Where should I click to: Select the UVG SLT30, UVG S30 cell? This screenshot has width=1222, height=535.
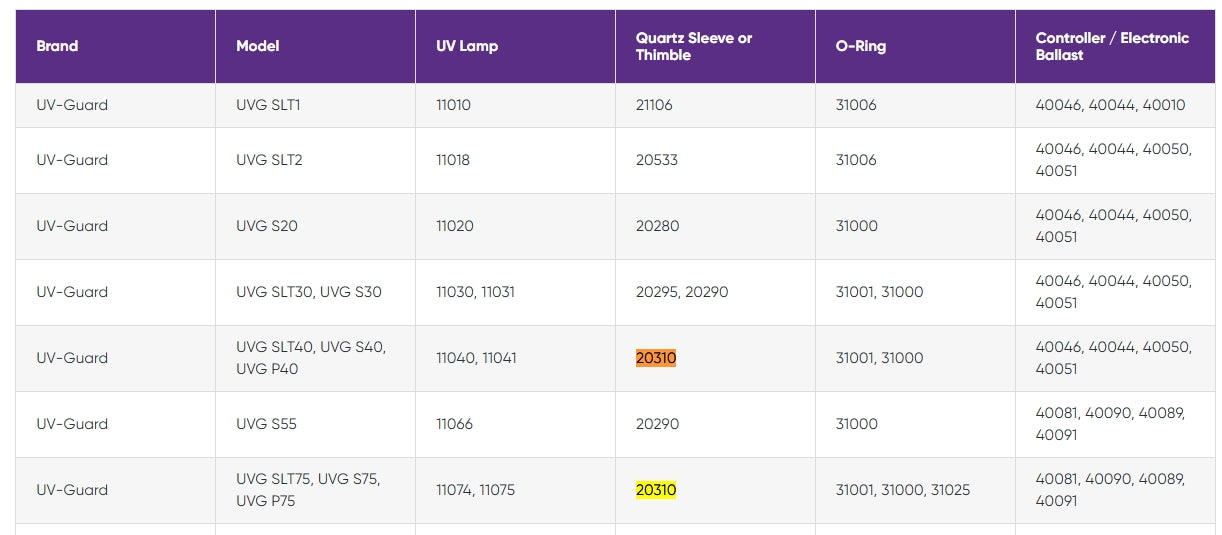[x=309, y=292]
